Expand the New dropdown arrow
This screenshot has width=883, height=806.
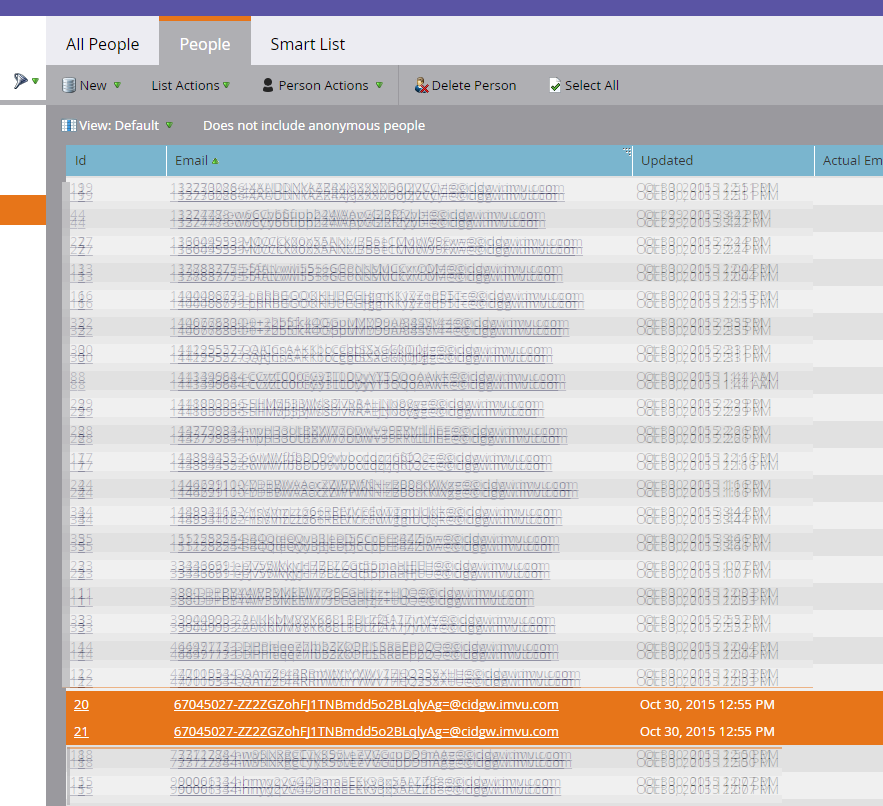pyautogui.click(x=117, y=86)
